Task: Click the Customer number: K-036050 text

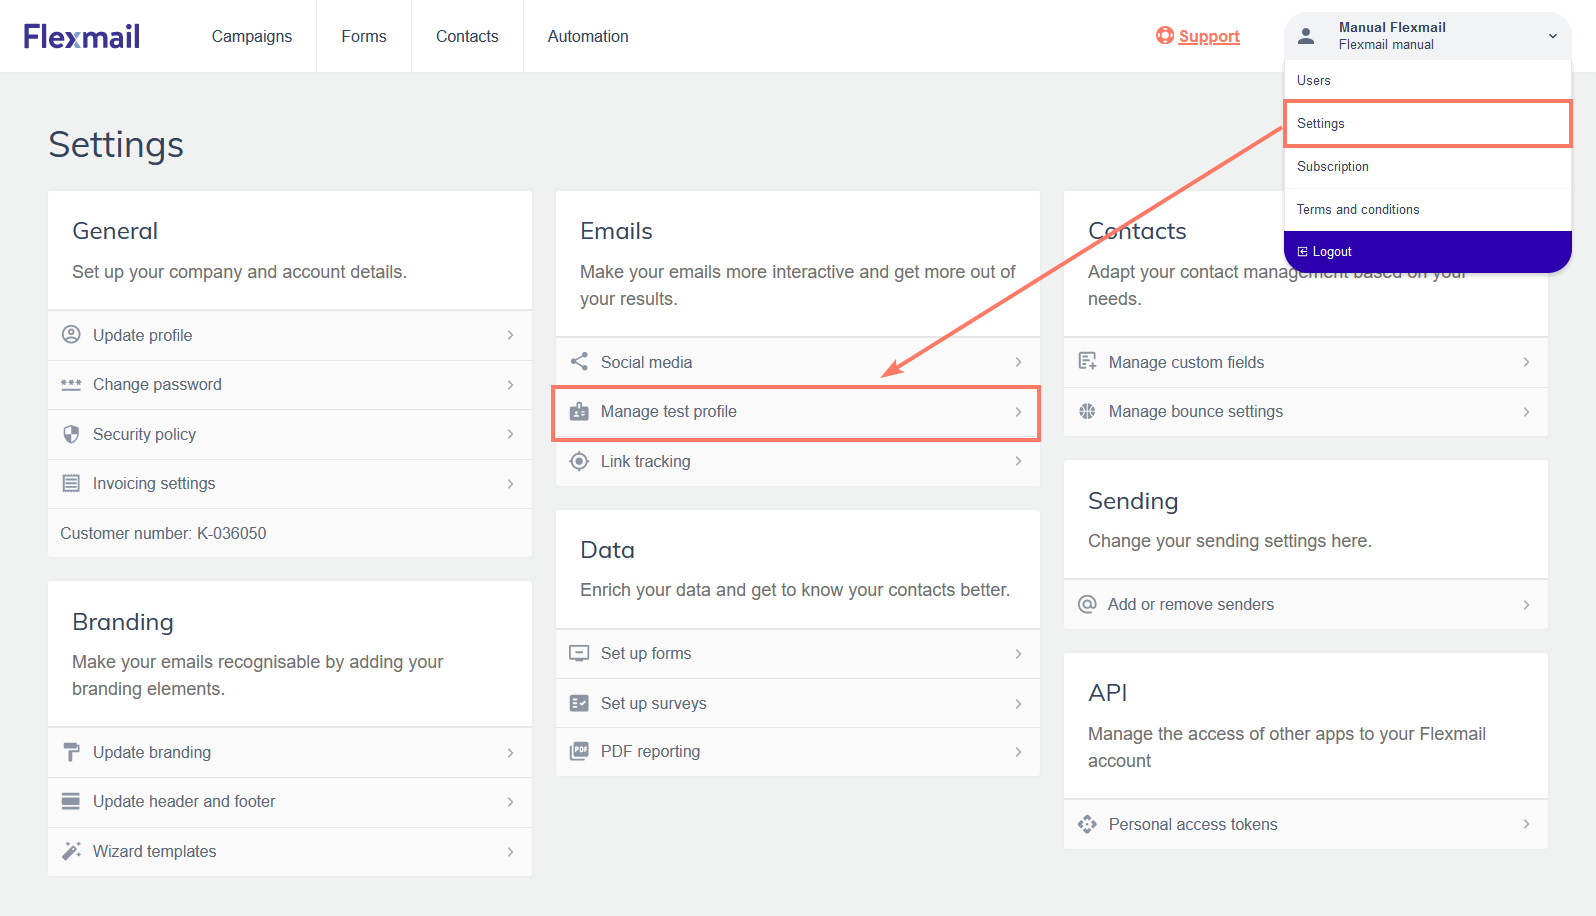Action: pyautogui.click(x=163, y=534)
